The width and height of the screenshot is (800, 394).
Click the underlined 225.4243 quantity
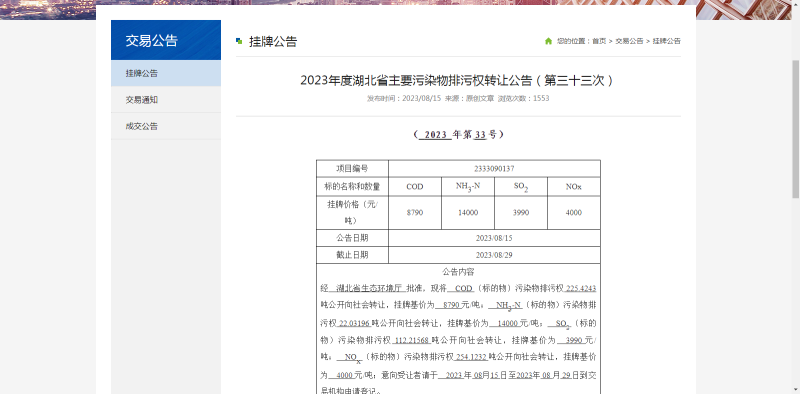(x=581, y=288)
